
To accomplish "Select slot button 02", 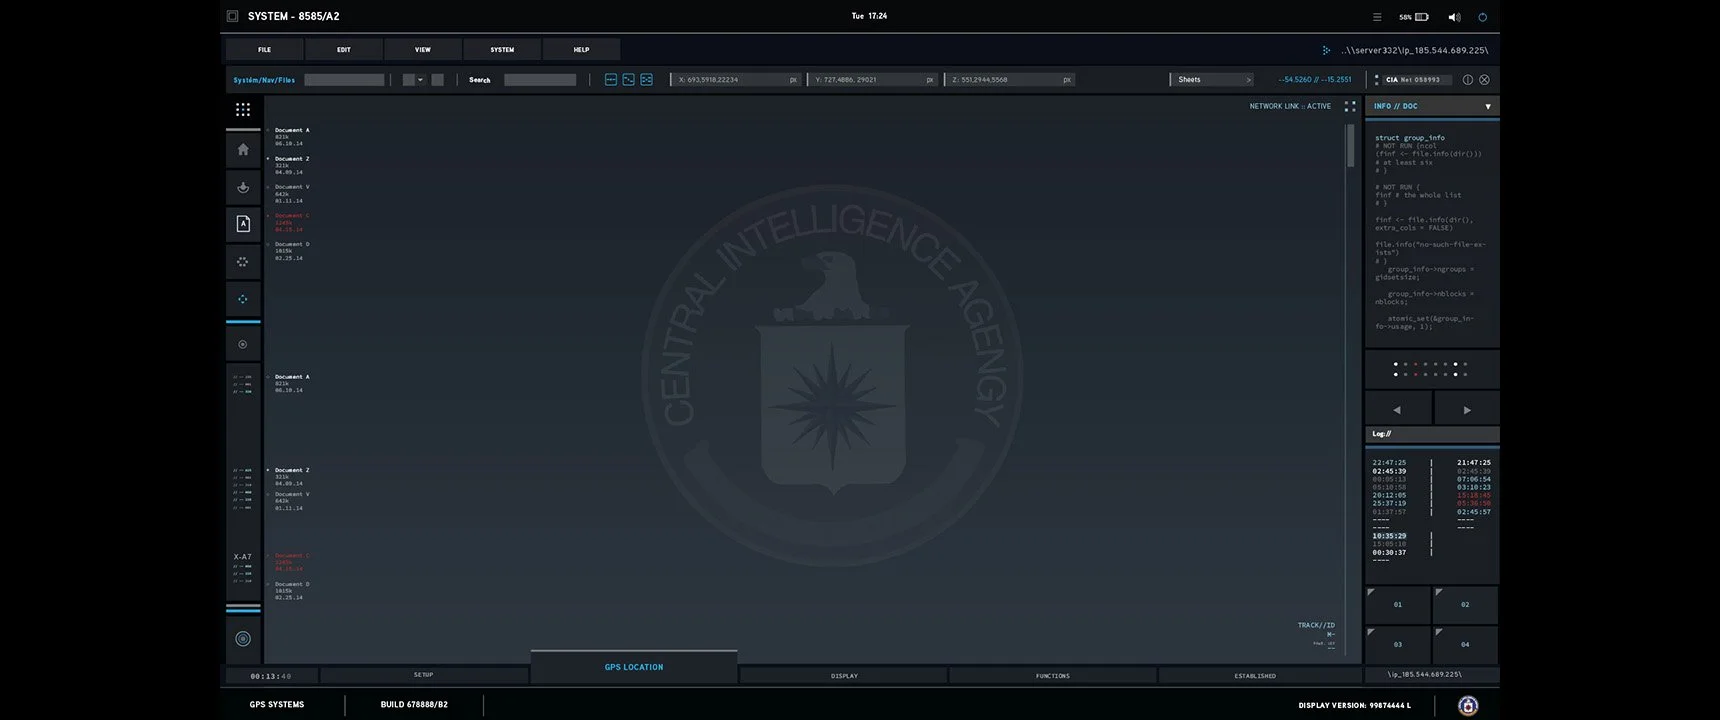I will pos(1465,605).
